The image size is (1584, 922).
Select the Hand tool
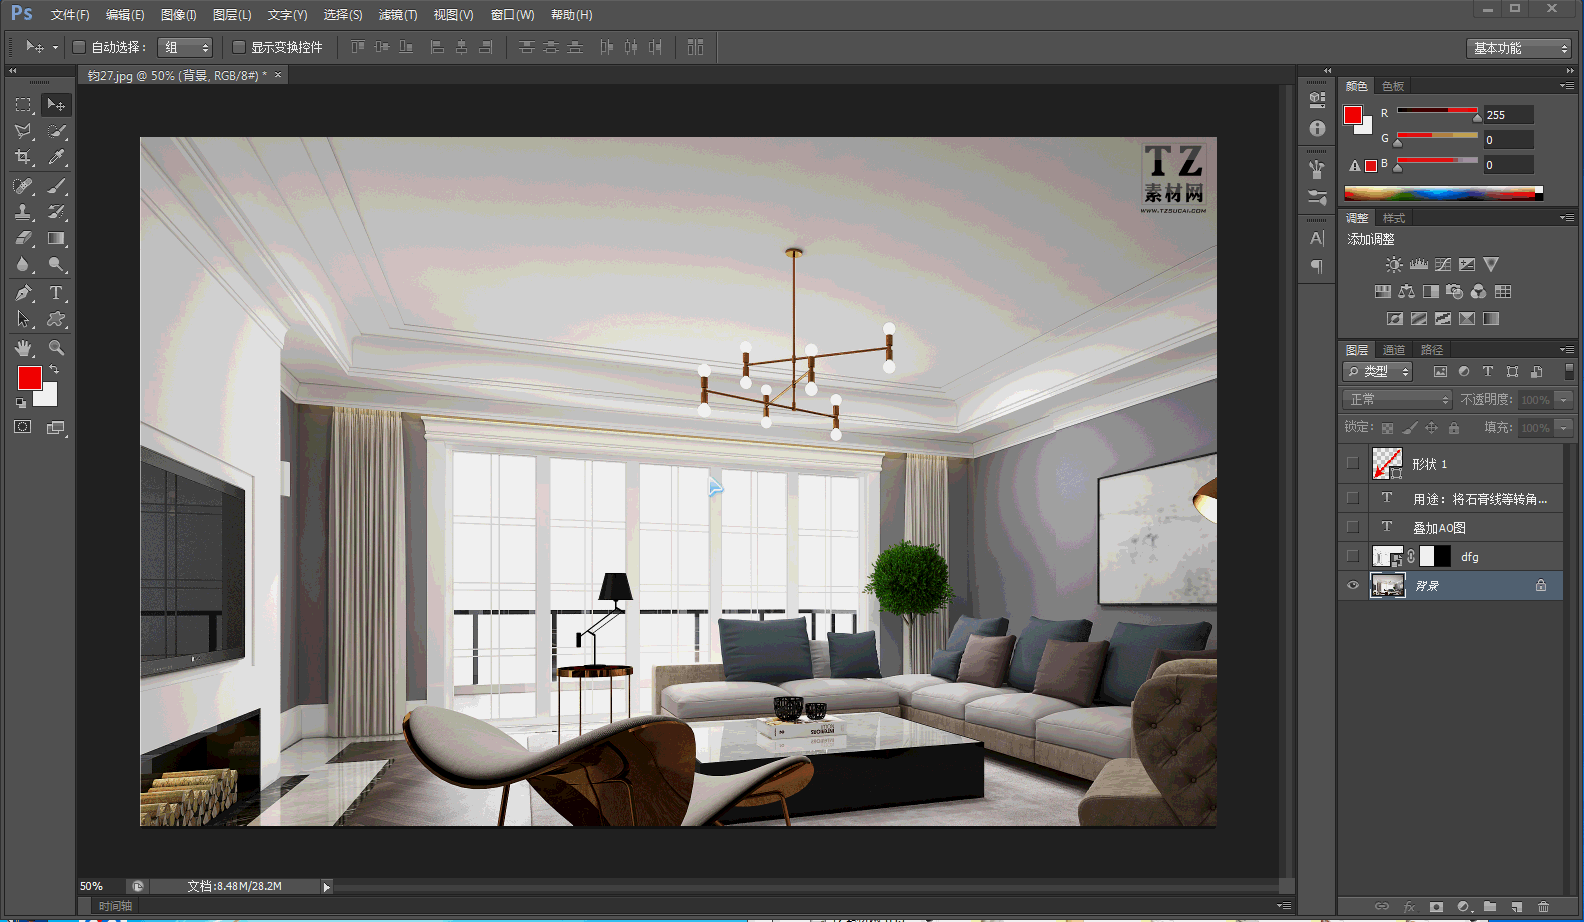pos(23,348)
